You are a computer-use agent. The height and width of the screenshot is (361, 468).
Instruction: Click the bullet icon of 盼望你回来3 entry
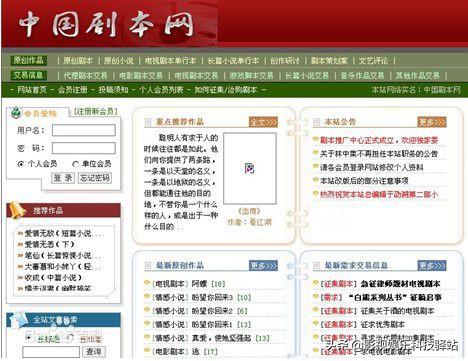pos(147,297)
